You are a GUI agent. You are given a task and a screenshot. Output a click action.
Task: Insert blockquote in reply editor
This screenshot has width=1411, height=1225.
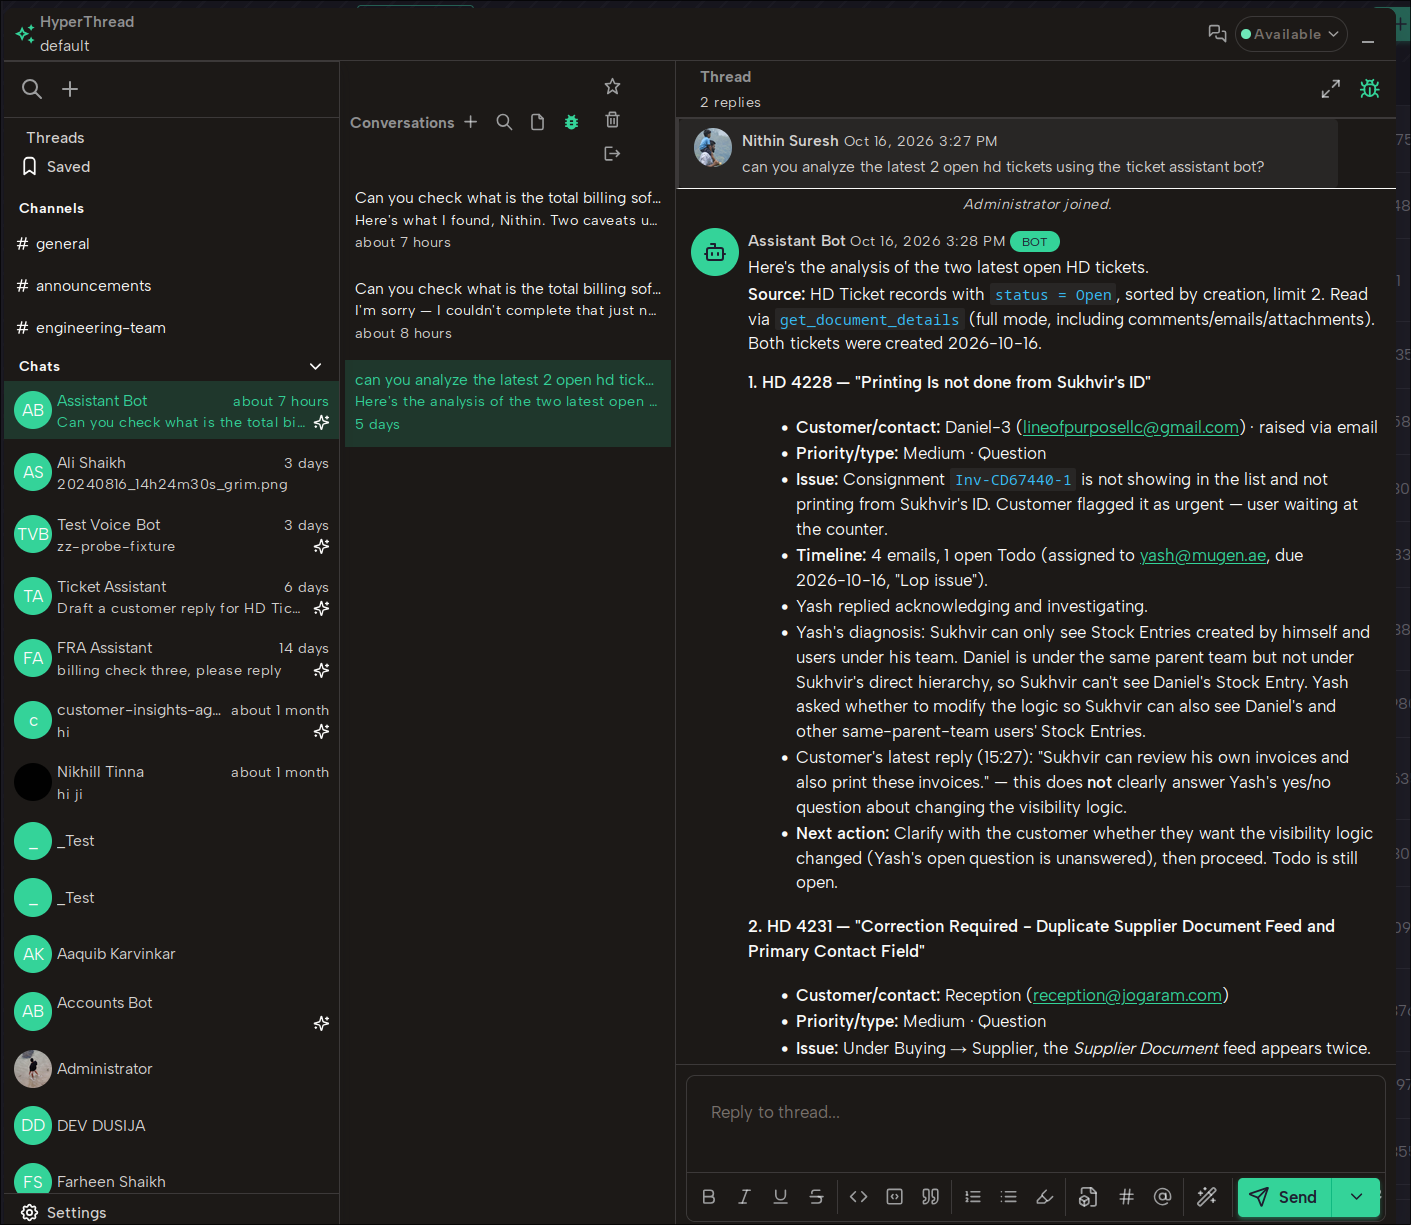pyautogui.click(x=931, y=1197)
